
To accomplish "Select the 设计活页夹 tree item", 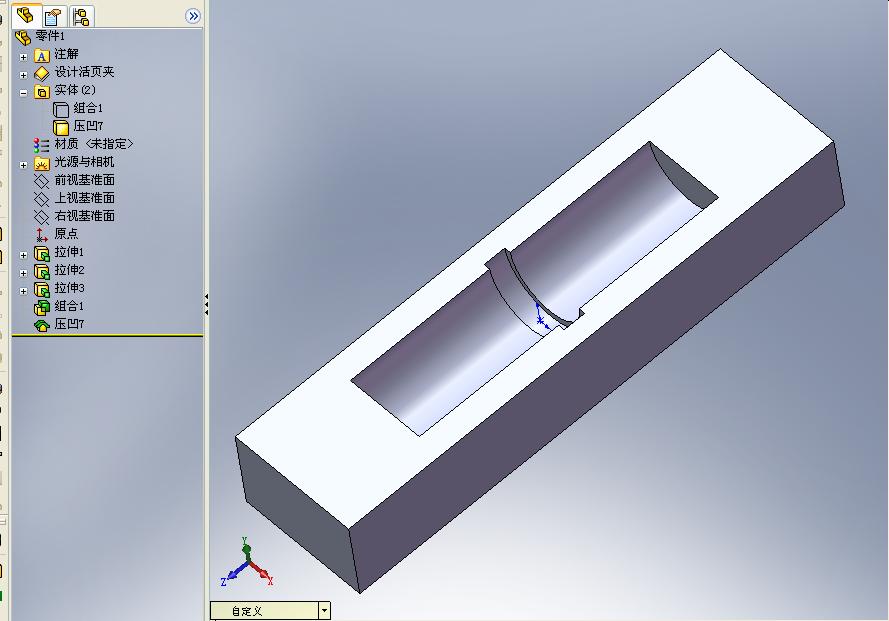I will [x=84, y=72].
